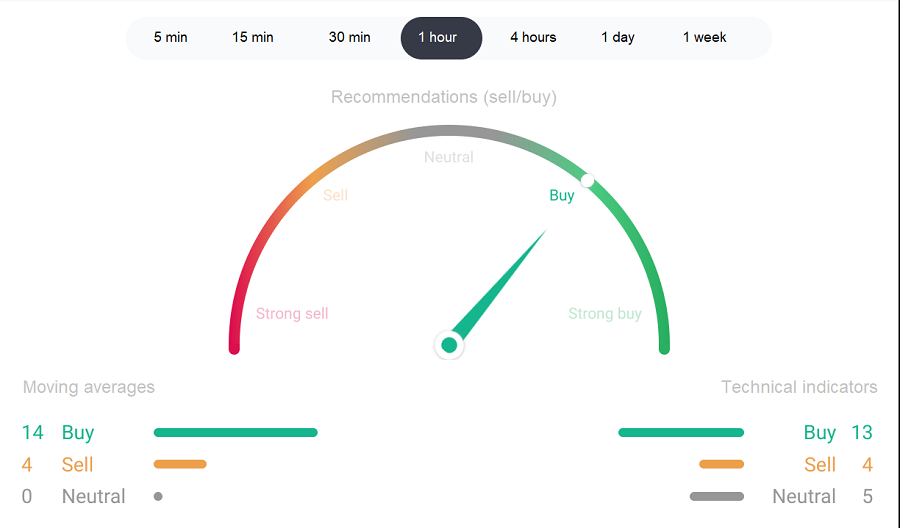
Task: Click the Sell label on the gauge
Action: tap(335, 195)
